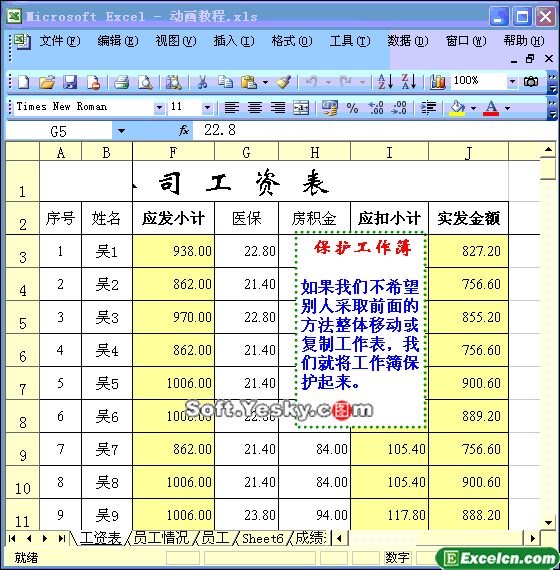Save the workbook with floppy icon
This screenshot has width=560, height=570.
(x=70, y=82)
